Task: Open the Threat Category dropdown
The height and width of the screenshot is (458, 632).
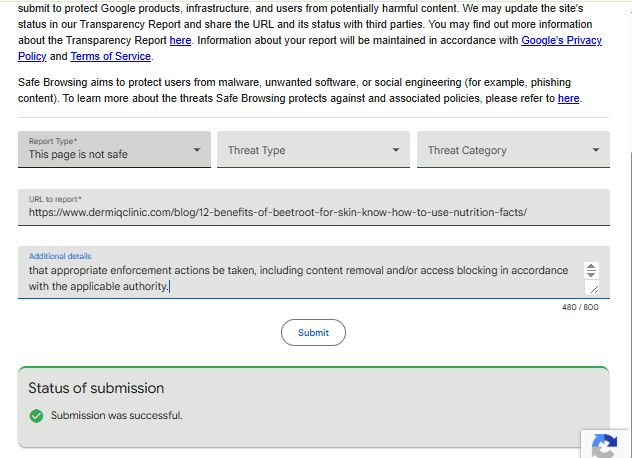Action: point(513,149)
